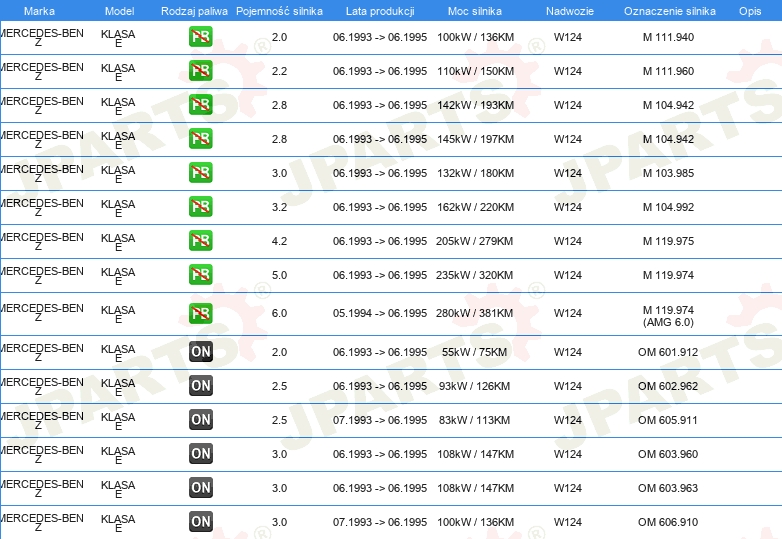
Task: Click engine capacity 4.2
Action: (279, 241)
